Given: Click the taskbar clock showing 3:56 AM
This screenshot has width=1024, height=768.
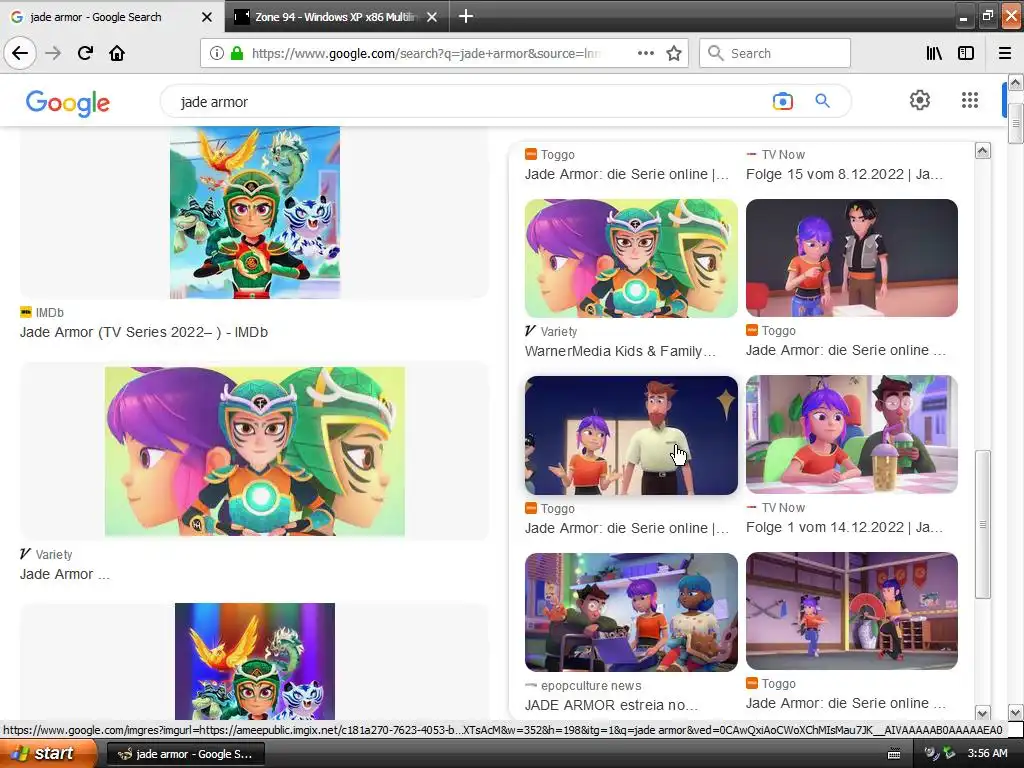Looking at the screenshot, I should click(x=987, y=753).
